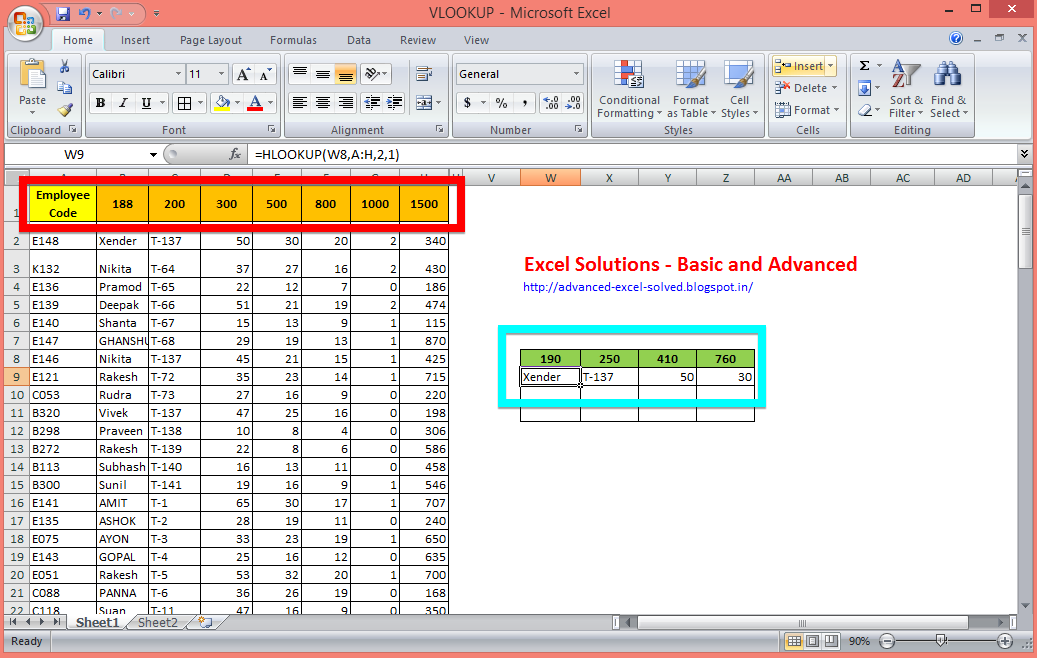The image size is (1037, 658).
Task: Switch to Page Layout view in status bar
Action: pyautogui.click(x=812, y=641)
